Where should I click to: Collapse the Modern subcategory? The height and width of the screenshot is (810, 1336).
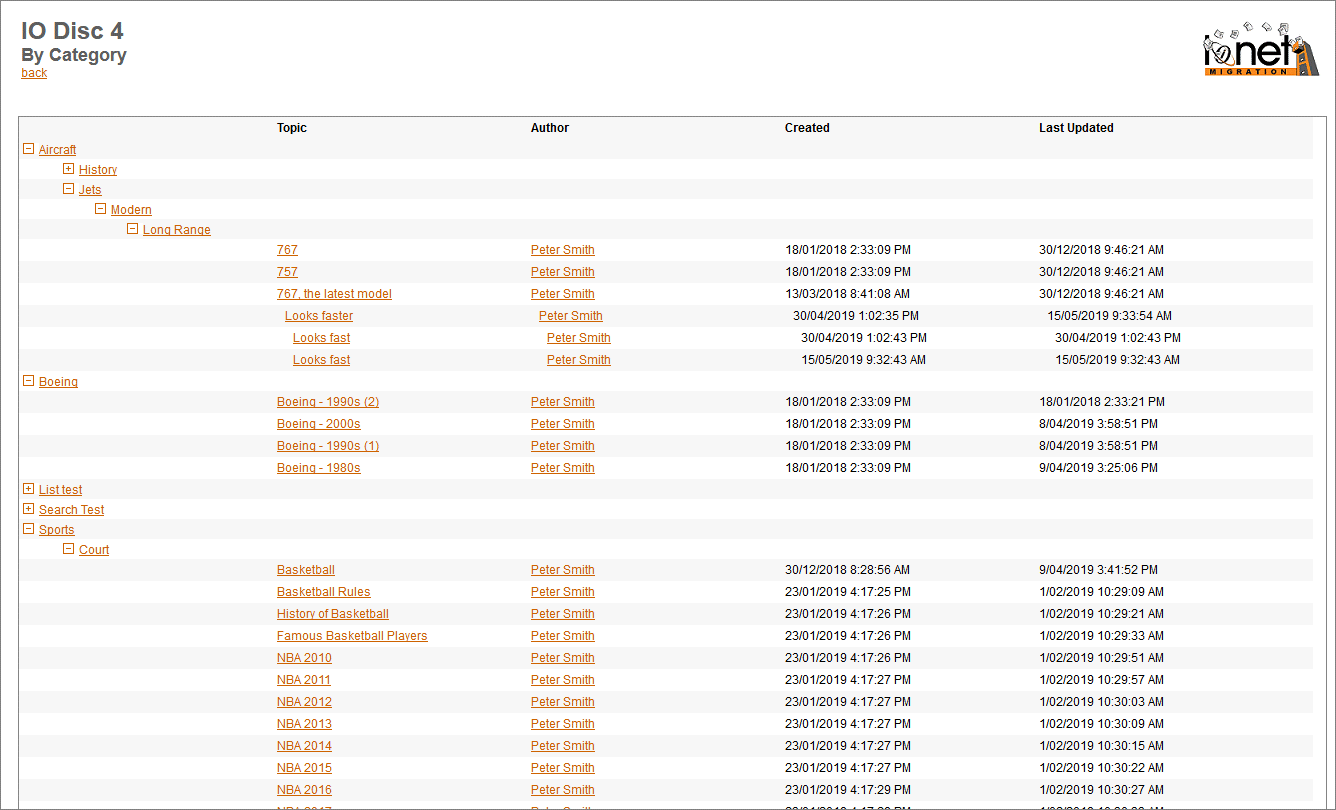tap(100, 209)
